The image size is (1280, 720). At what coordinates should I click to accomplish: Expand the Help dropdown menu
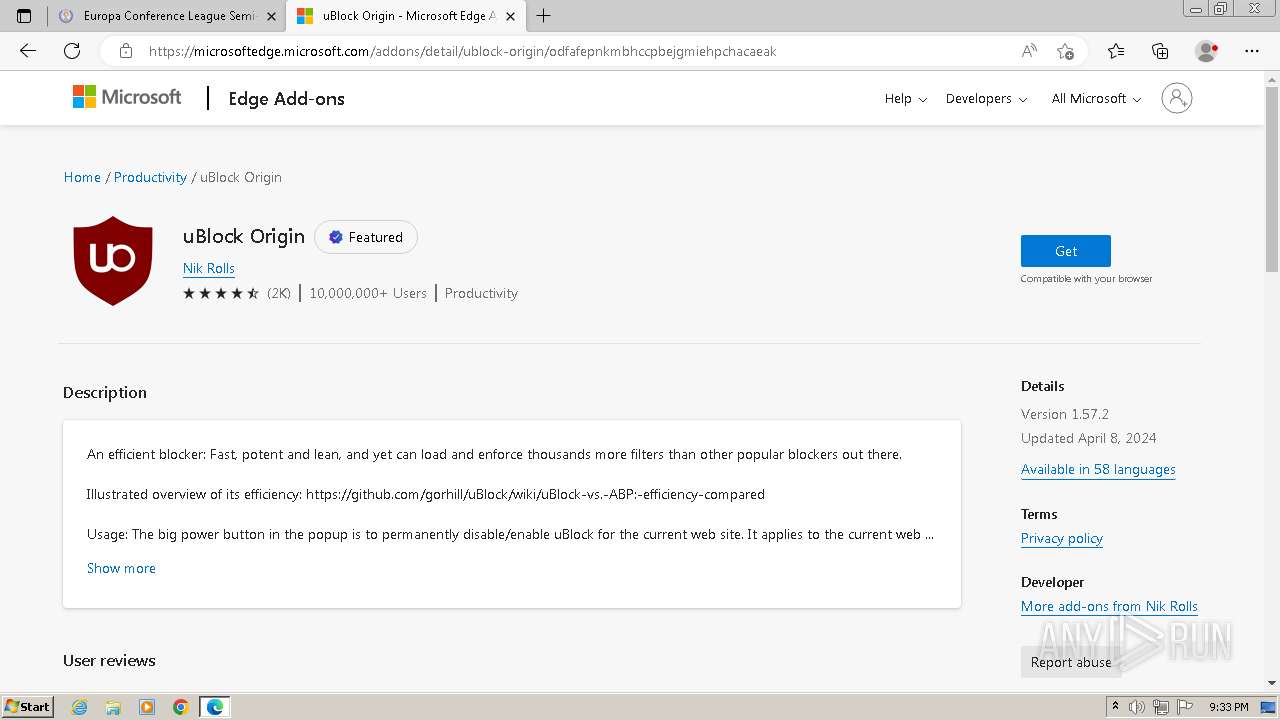tap(906, 98)
